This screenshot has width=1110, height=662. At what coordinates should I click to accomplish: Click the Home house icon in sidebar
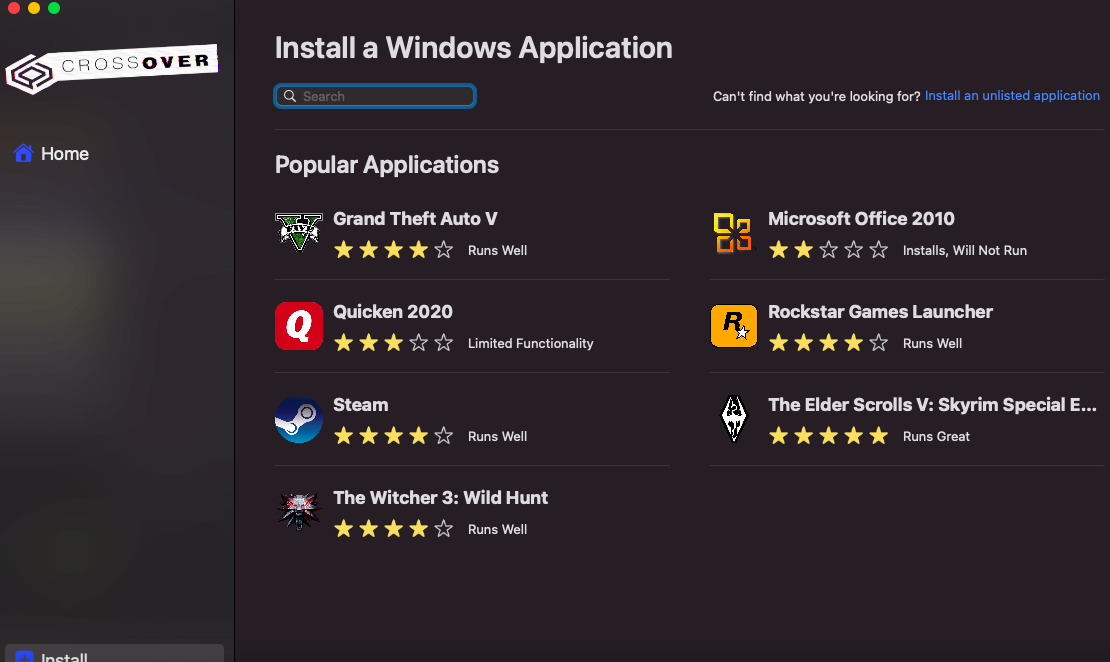23,153
